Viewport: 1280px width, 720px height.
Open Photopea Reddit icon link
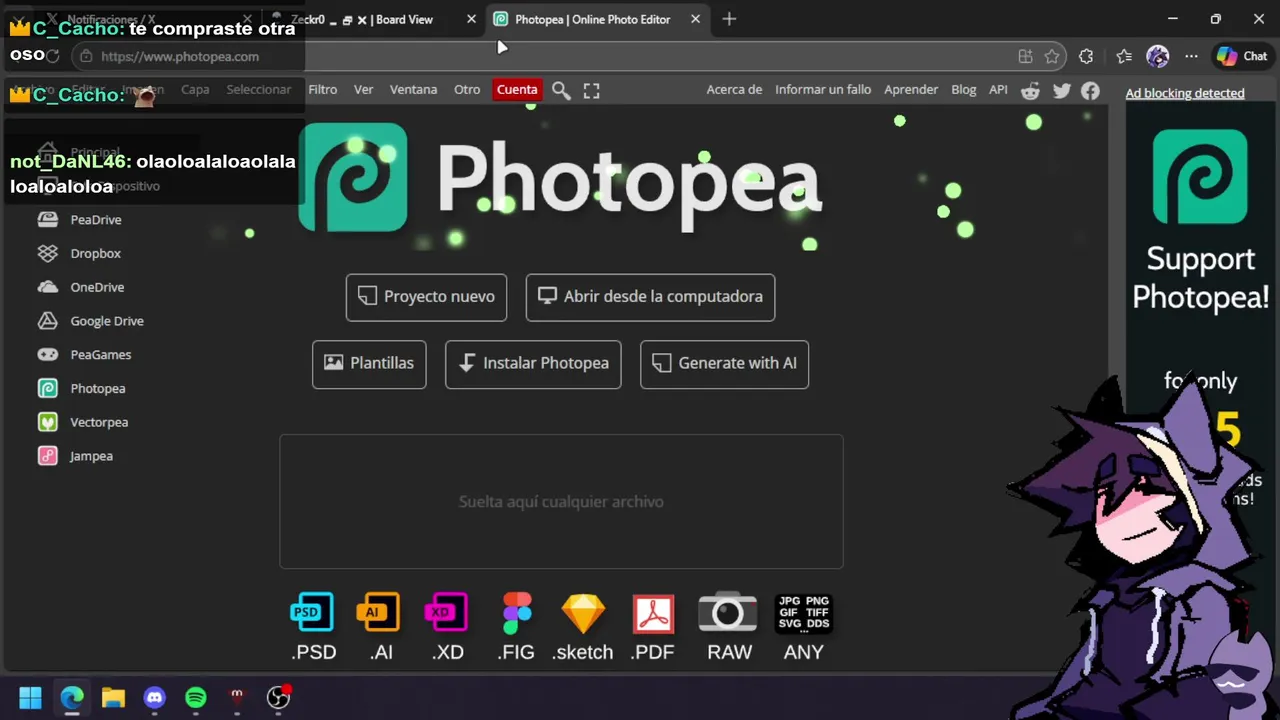(x=1030, y=91)
